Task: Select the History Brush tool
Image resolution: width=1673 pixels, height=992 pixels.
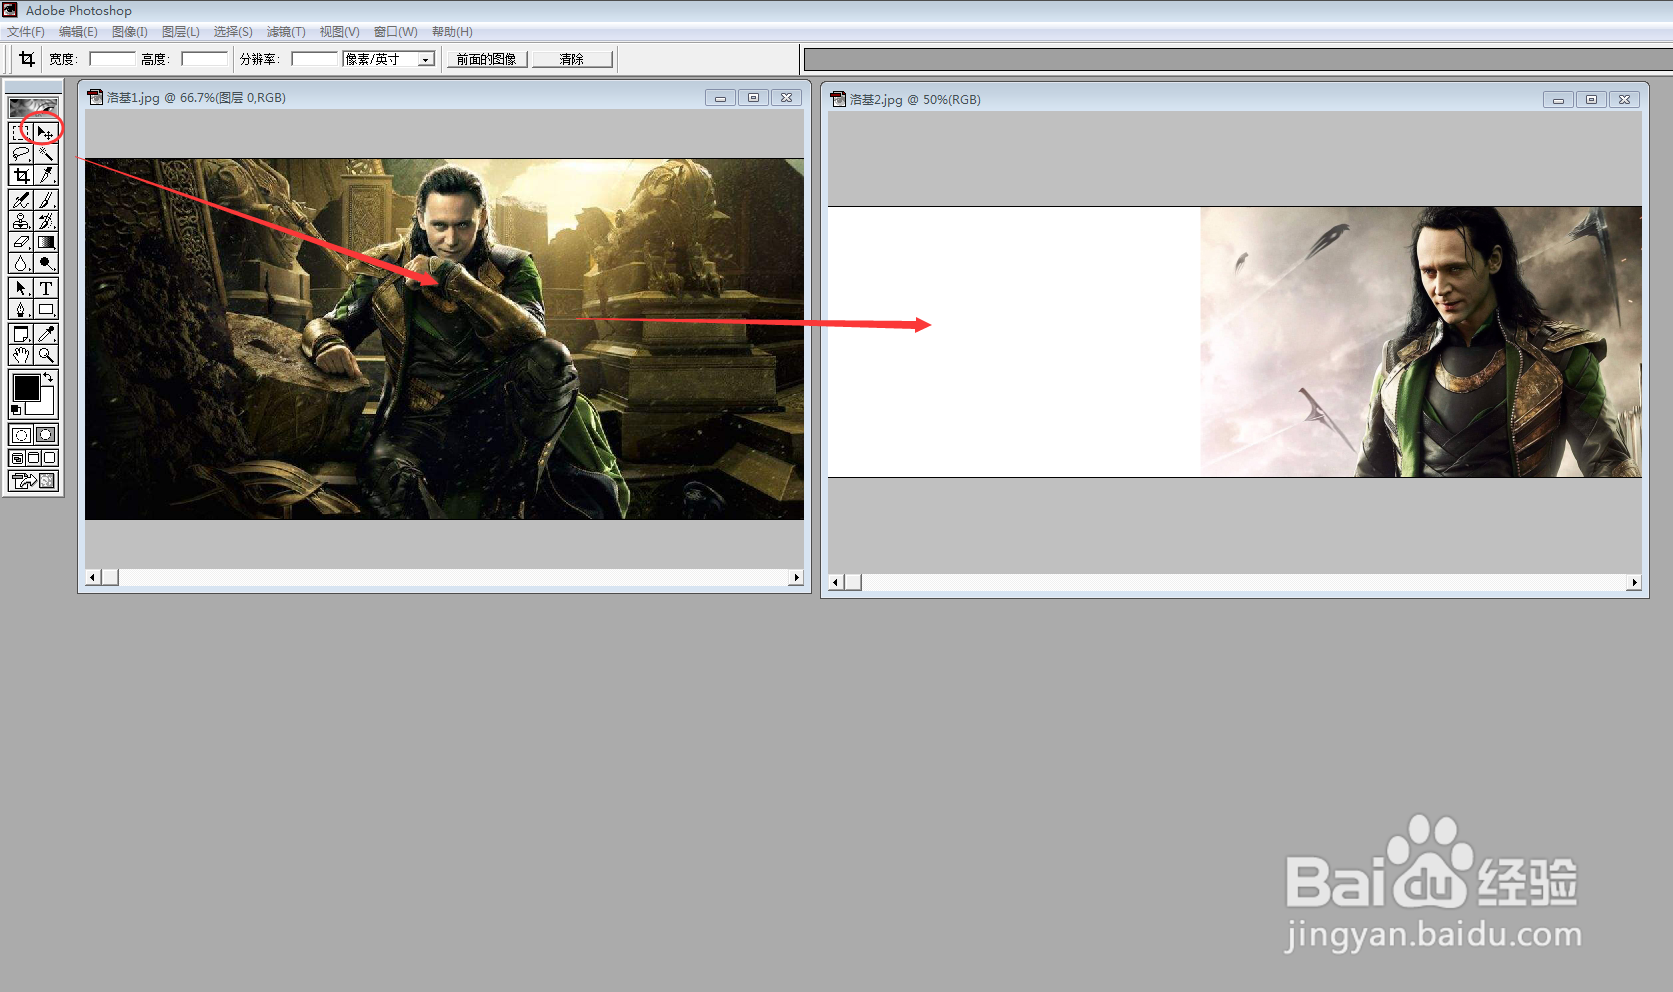Action: 46,221
